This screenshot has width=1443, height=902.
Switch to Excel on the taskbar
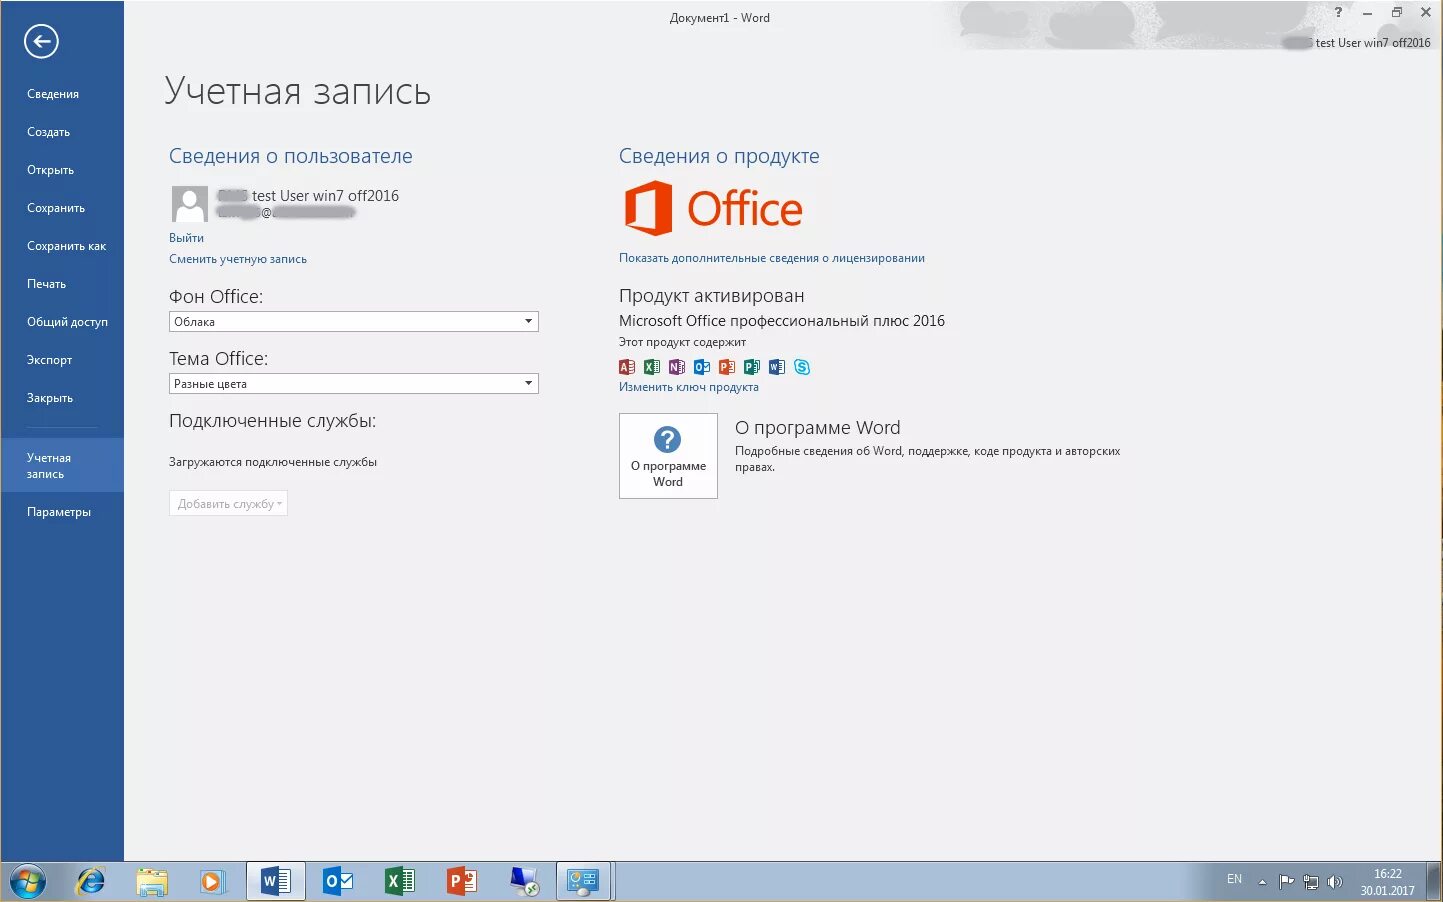click(x=400, y=881)
